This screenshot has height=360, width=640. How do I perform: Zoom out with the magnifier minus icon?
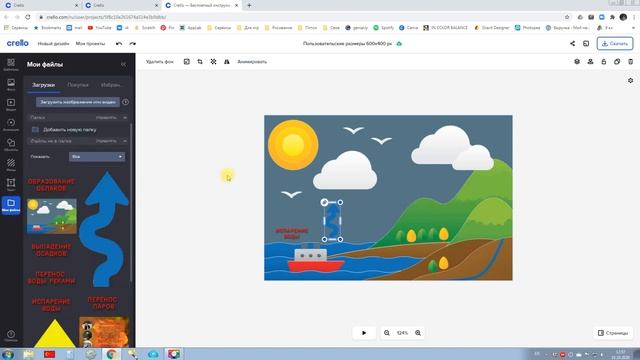(387, 333)
